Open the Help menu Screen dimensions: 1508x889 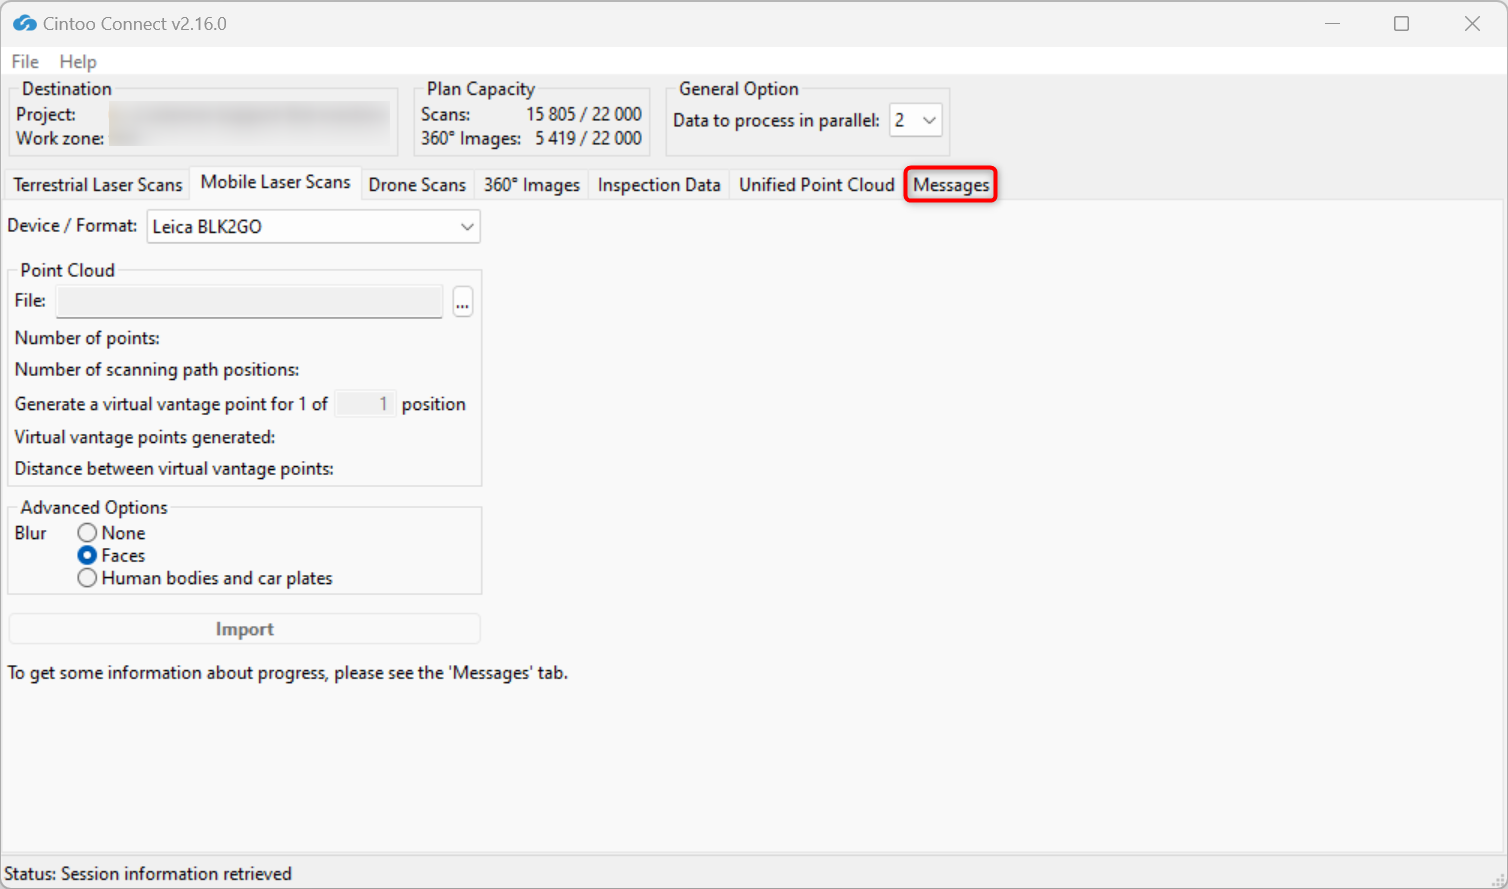pos(78,62)
